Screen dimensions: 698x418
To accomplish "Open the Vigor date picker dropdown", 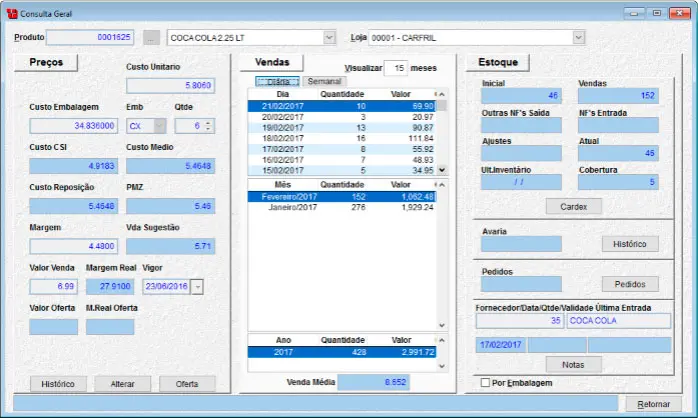I will coord(197,286).
